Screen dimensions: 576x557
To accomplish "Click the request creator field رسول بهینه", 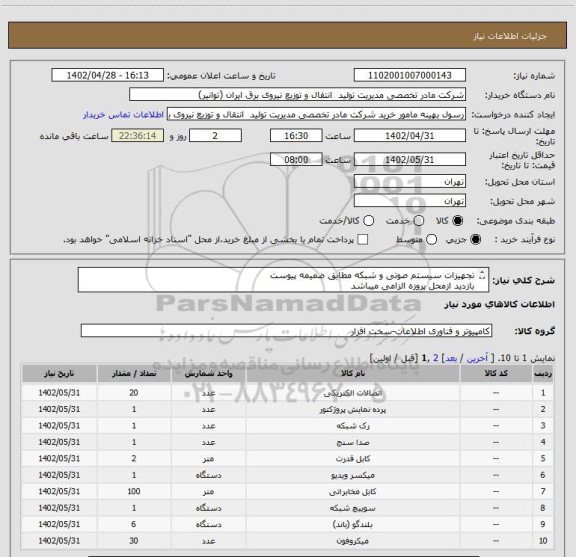I will (x=316, y=114).
